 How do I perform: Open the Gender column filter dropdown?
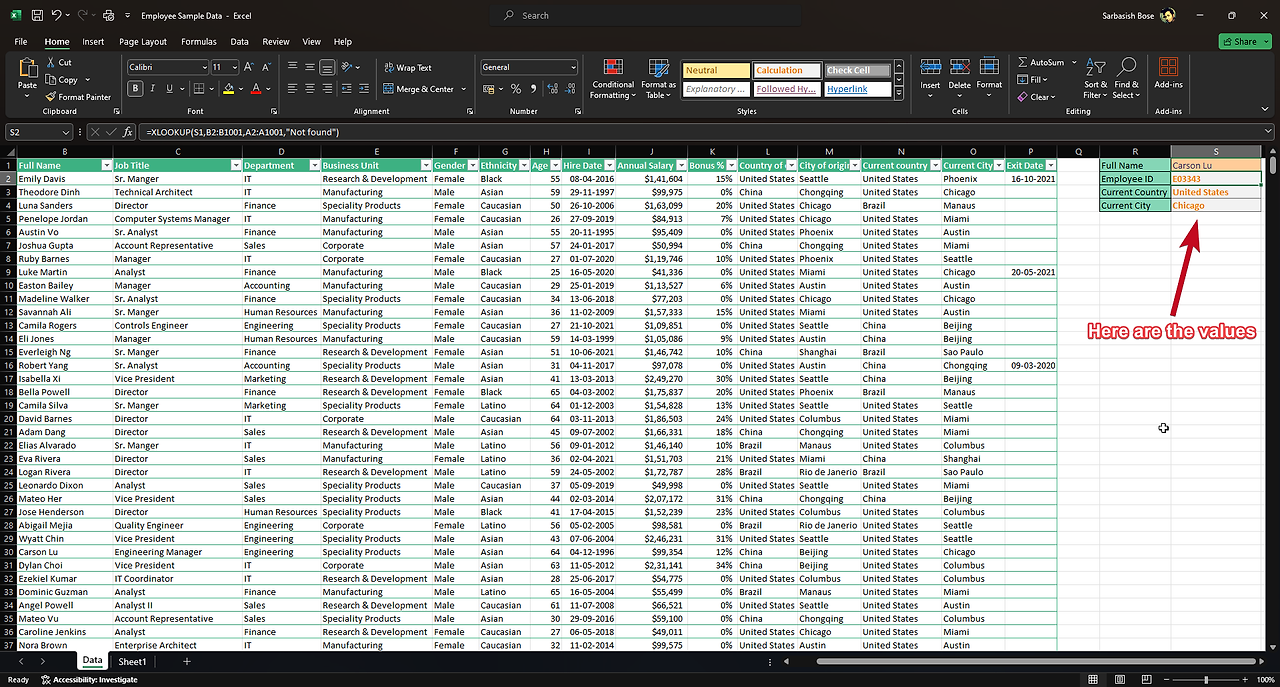471,165
